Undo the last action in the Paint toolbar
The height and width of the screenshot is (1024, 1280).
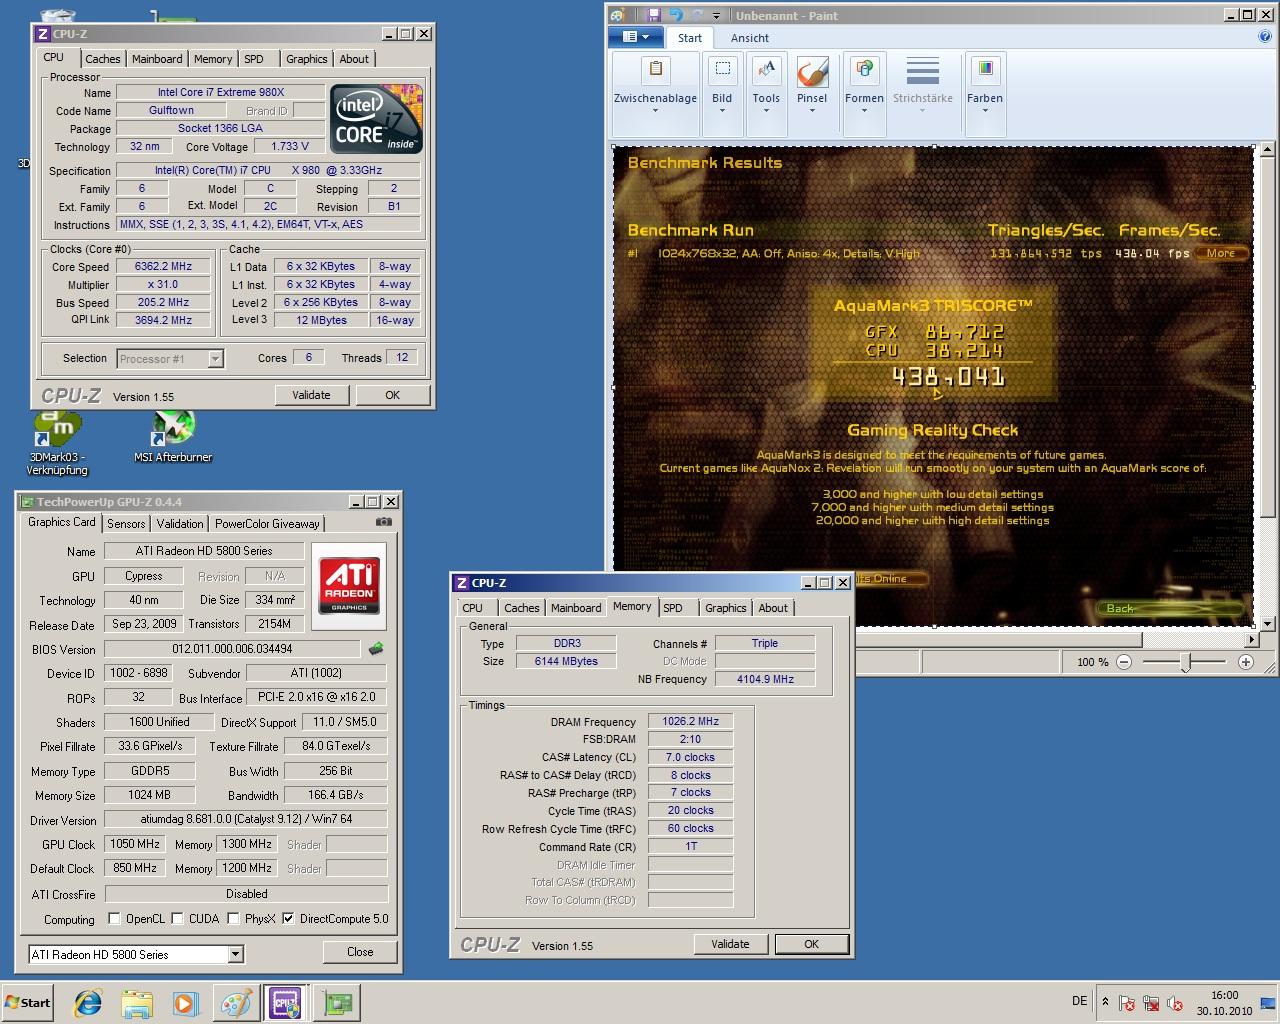(675, 15)
